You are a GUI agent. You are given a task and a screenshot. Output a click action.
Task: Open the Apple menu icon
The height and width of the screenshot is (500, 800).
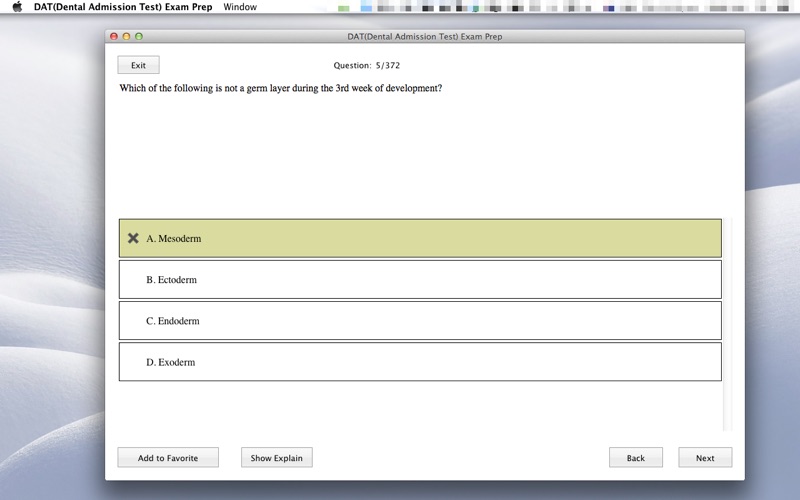tap(17, 7)
